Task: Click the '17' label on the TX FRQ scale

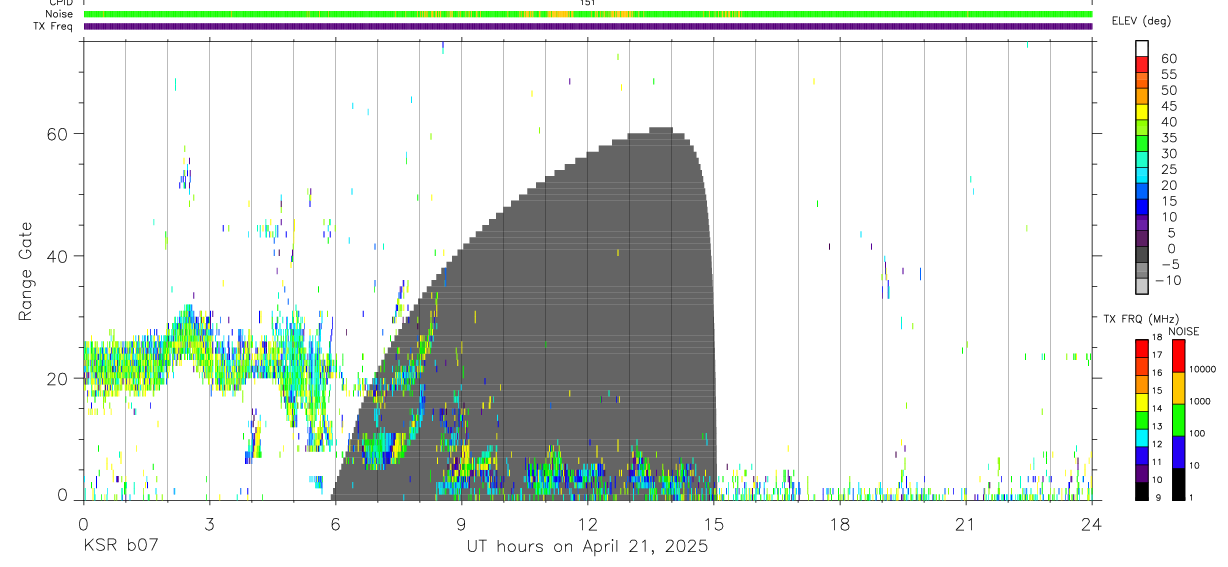Action: 1156,355
